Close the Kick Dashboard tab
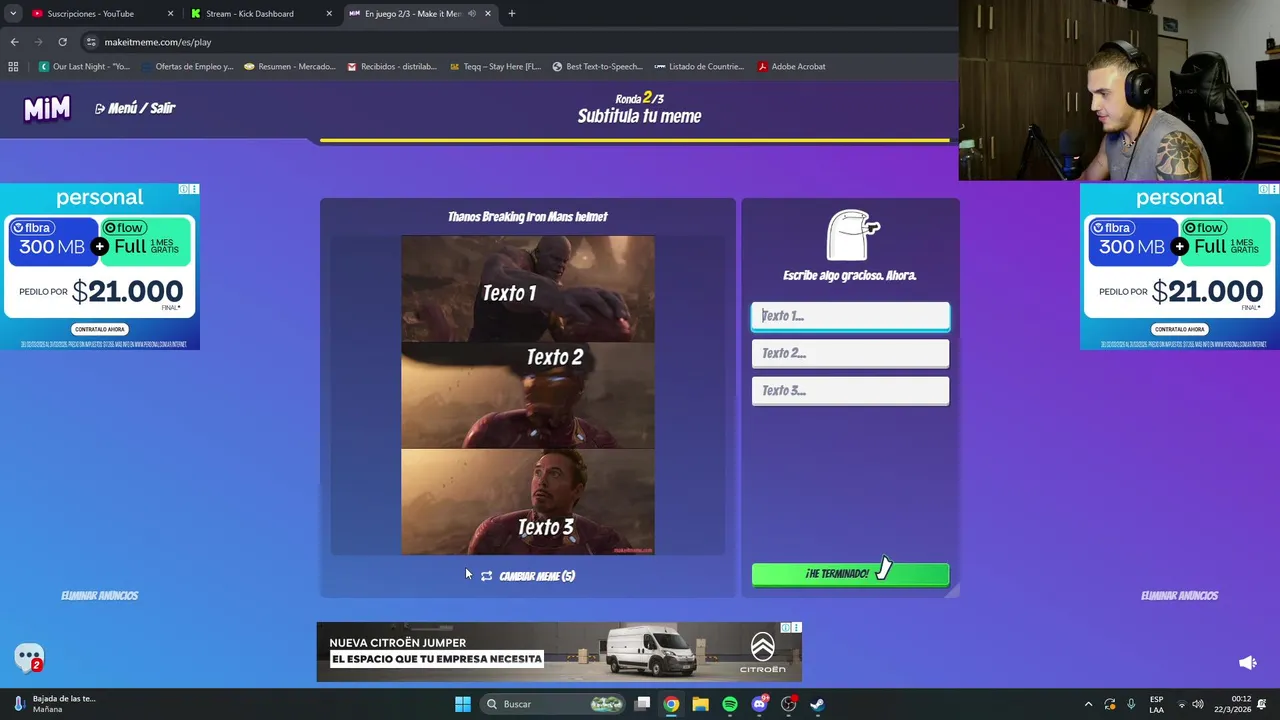The height and width of the screenshot is (720, 1280). tap(329, 14)
